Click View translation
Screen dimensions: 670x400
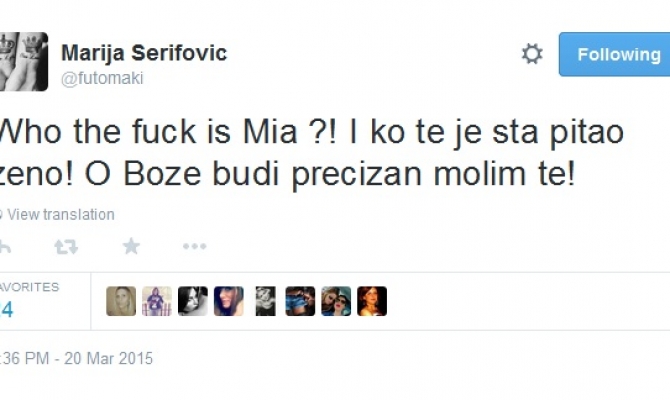click(x=62, y=214)
